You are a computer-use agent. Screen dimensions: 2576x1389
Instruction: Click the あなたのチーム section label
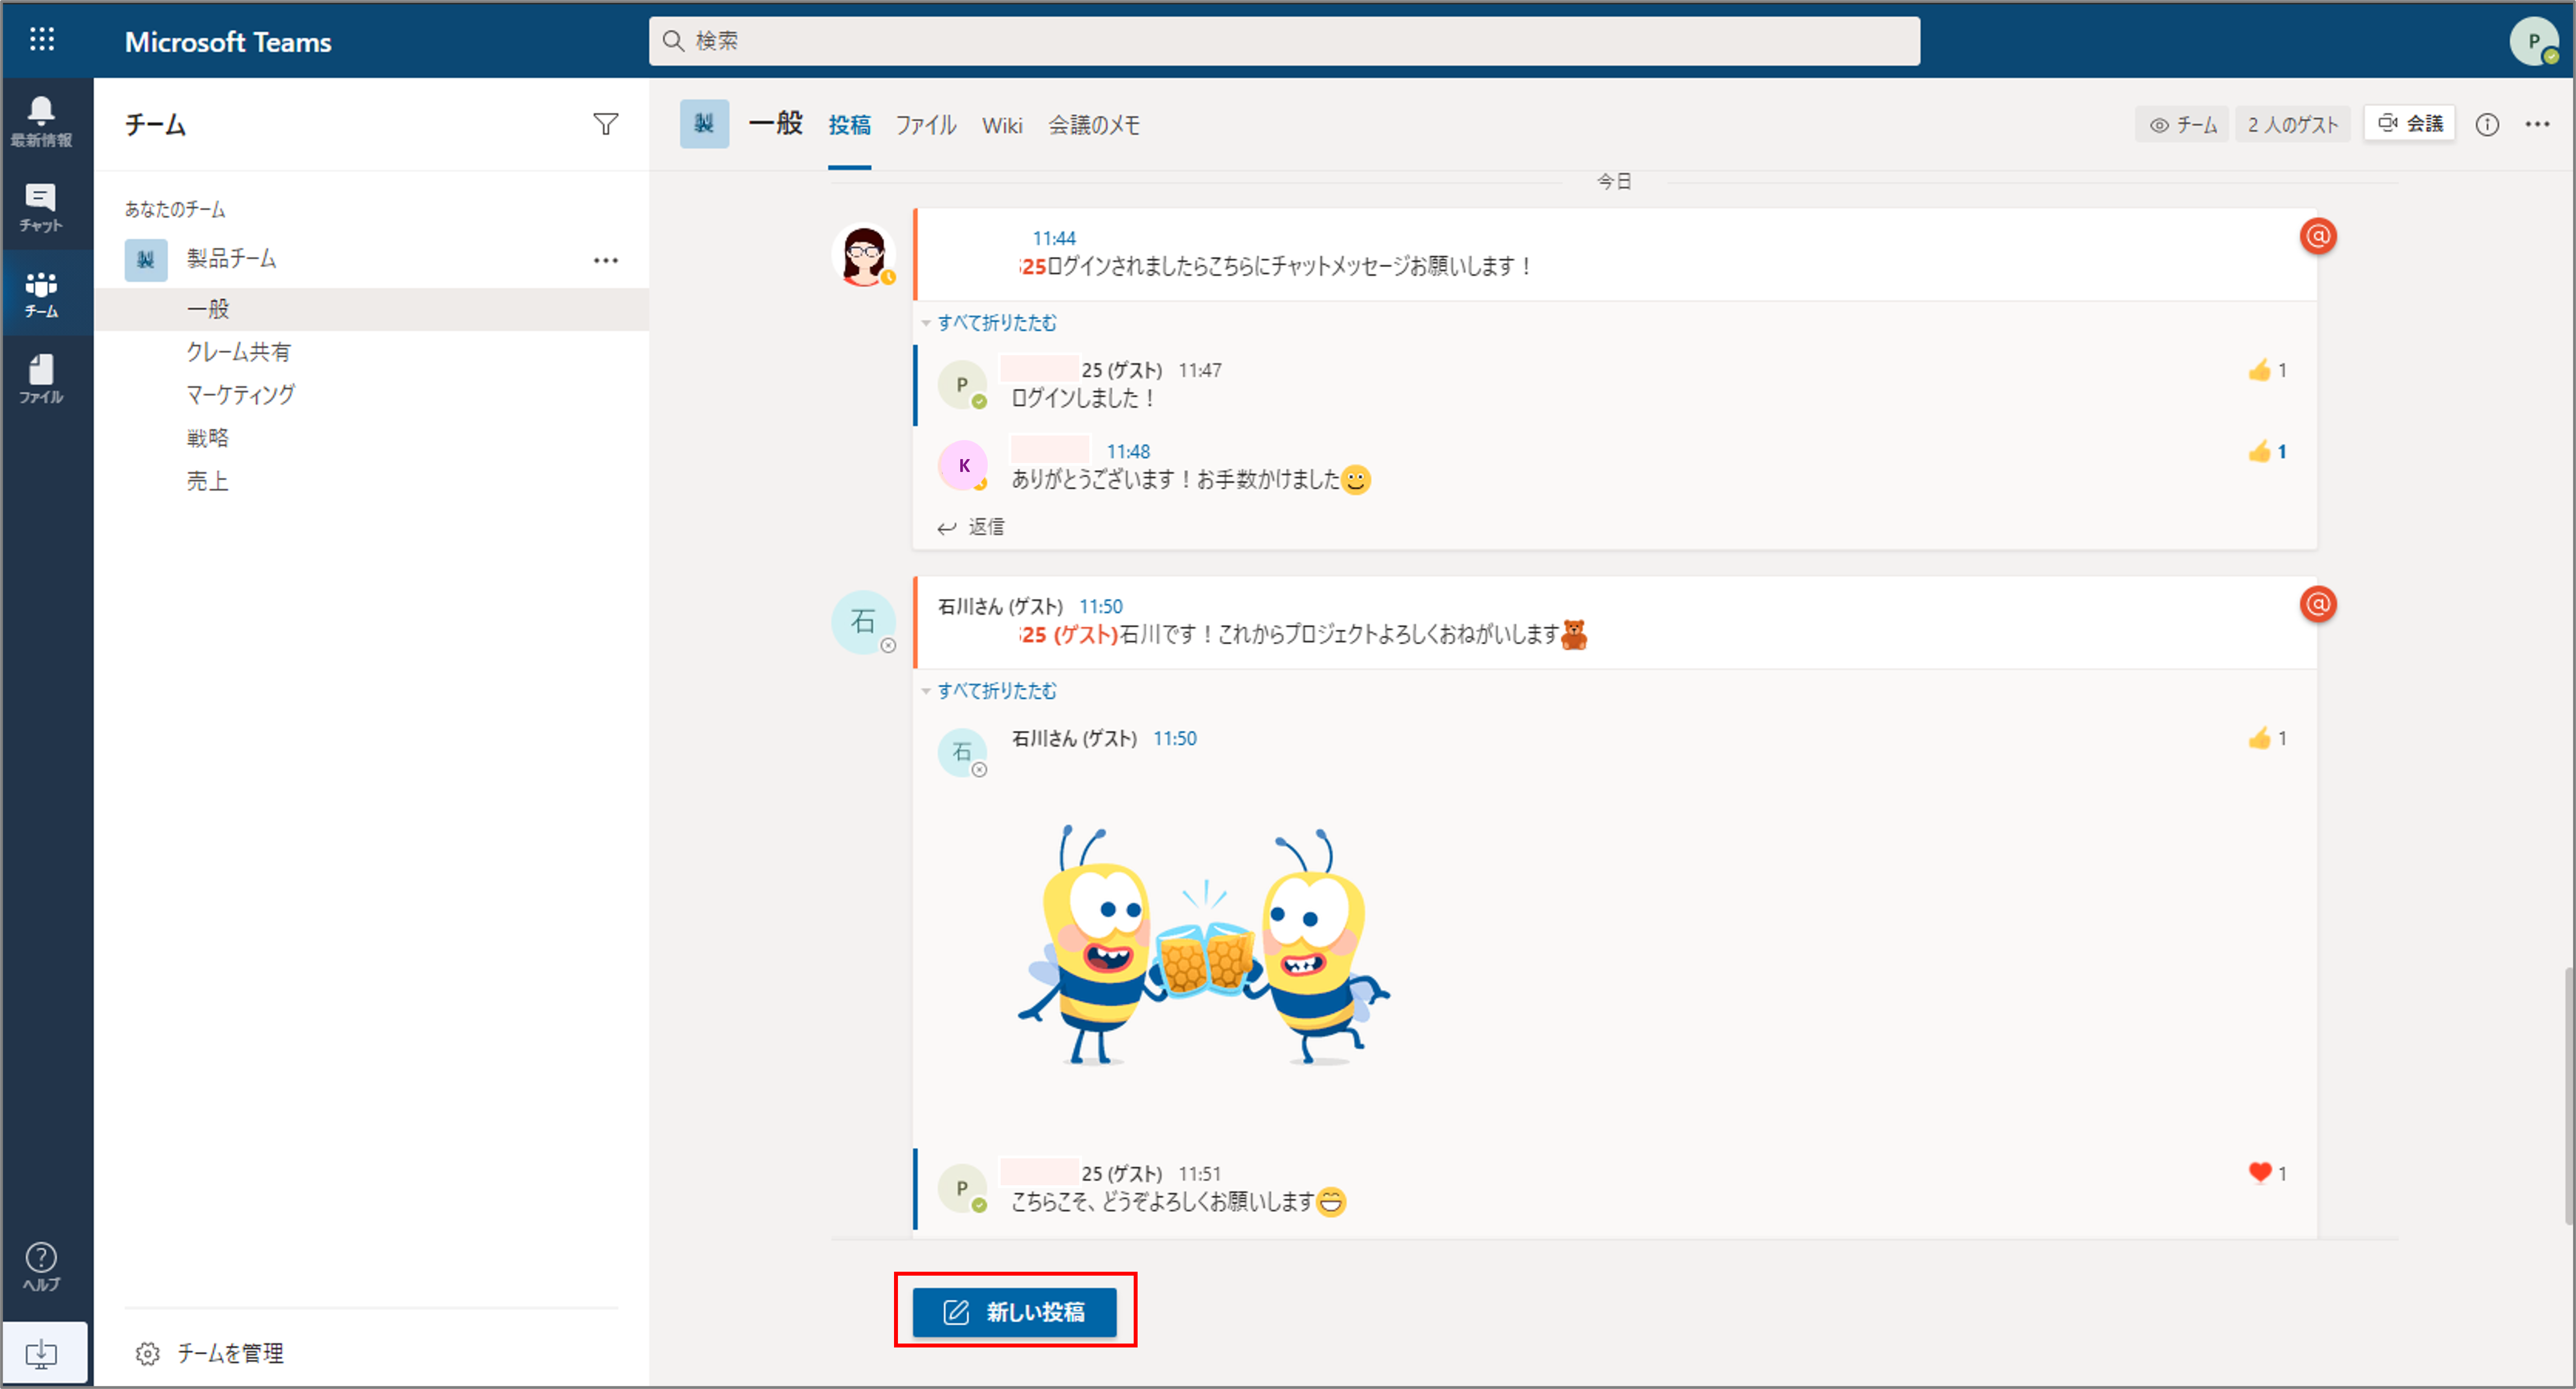point(175,209)
